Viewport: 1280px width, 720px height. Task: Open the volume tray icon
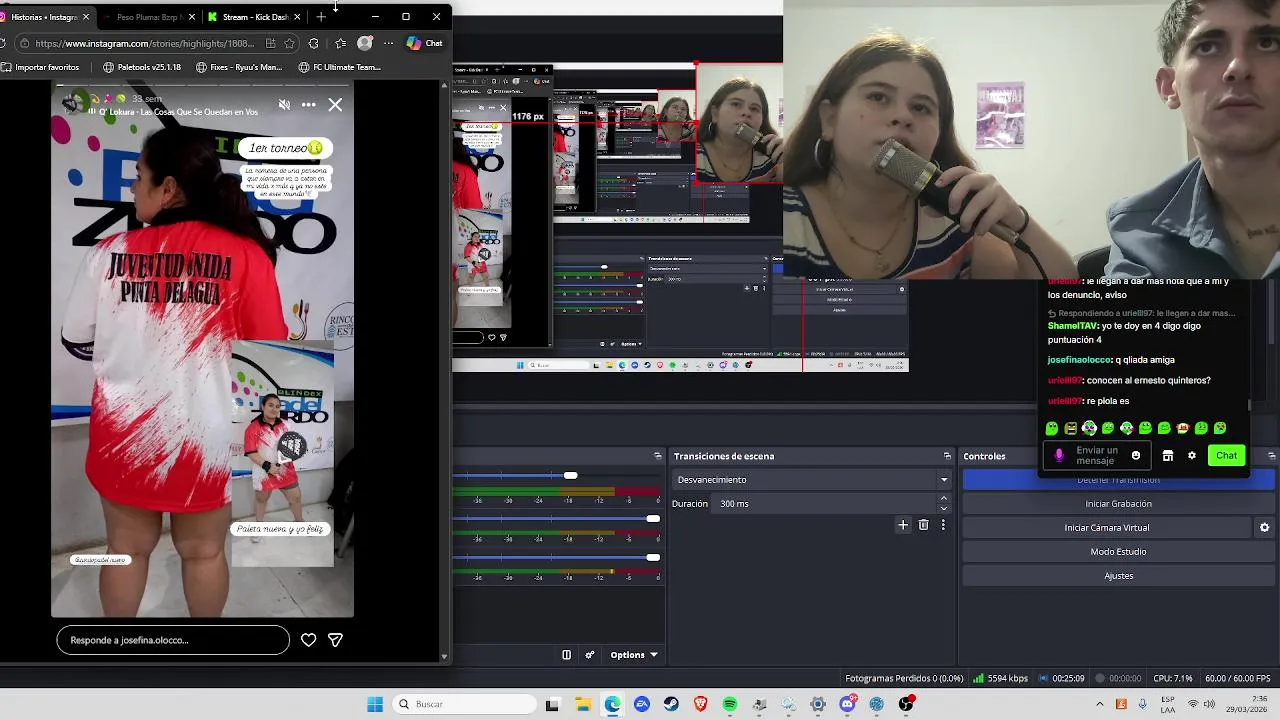(1210, 704)
